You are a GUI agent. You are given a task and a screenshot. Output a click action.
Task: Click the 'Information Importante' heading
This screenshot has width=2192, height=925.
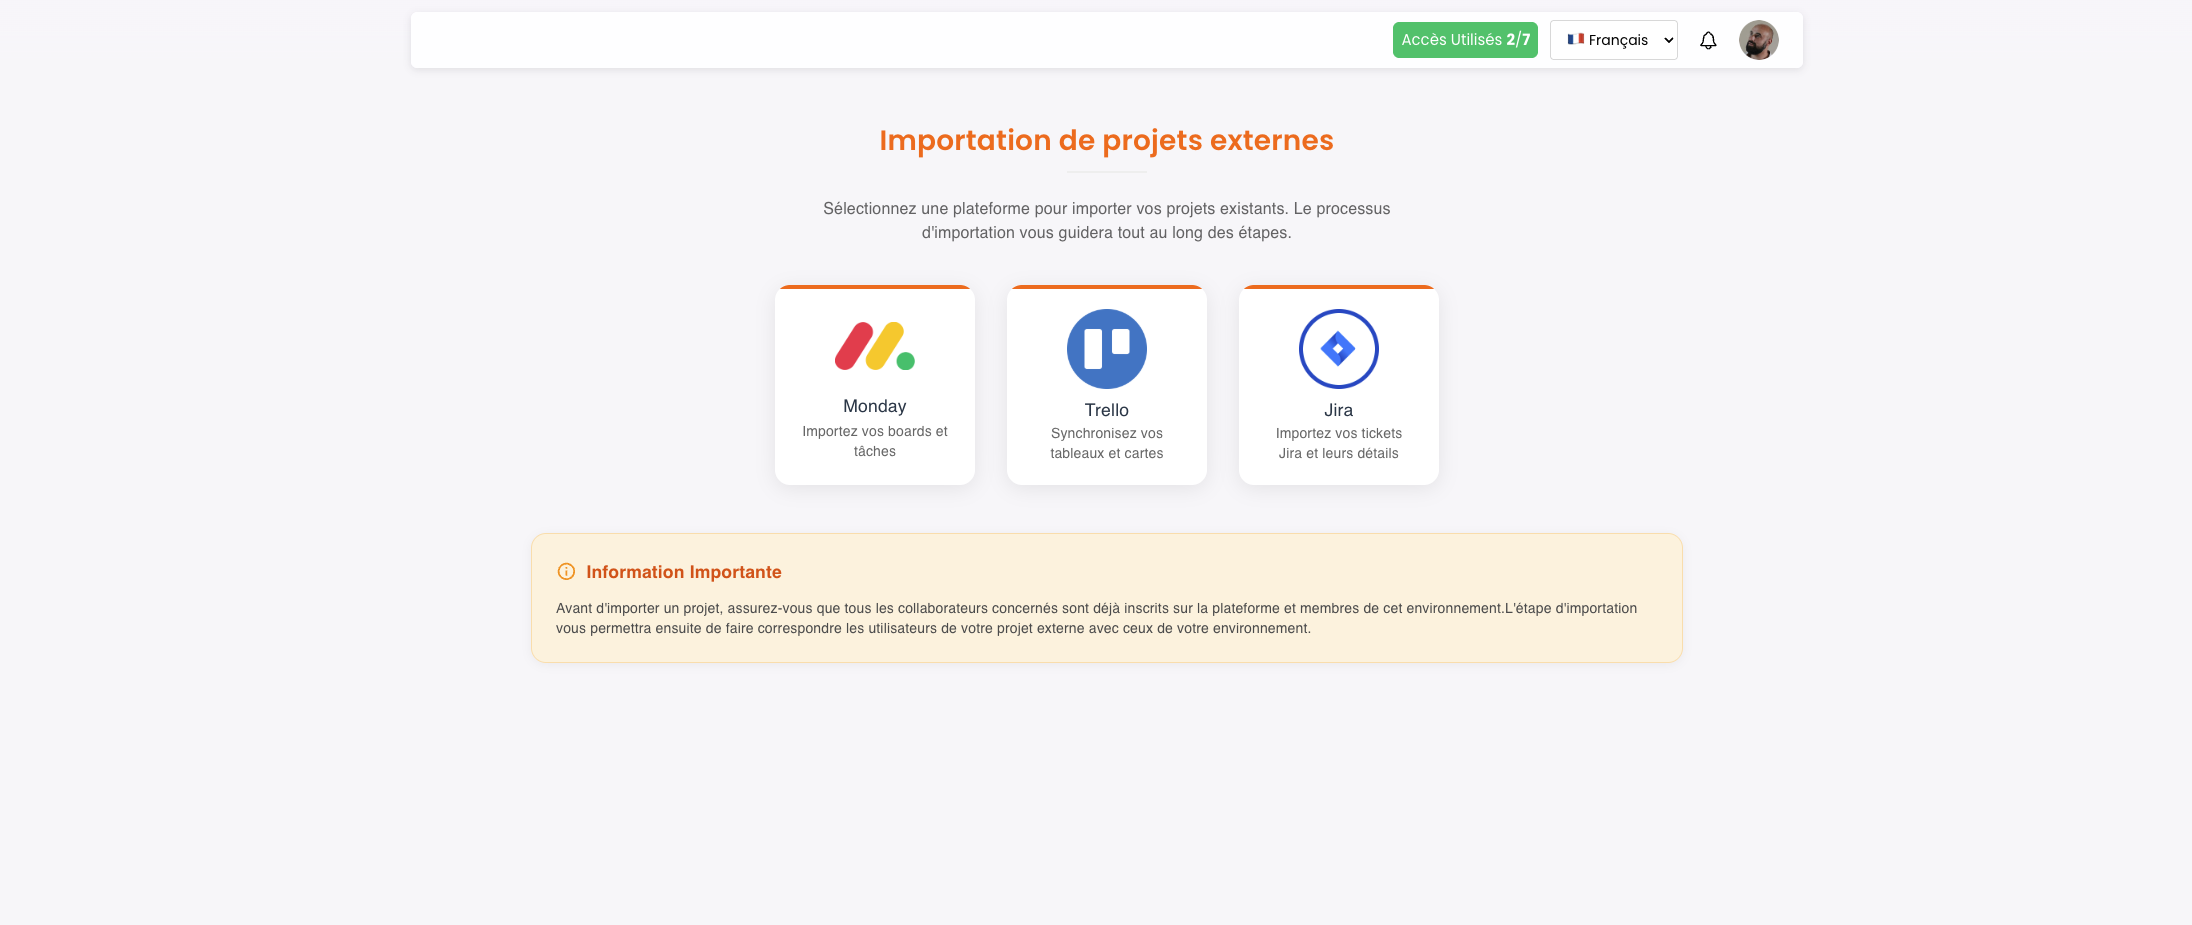684,572
